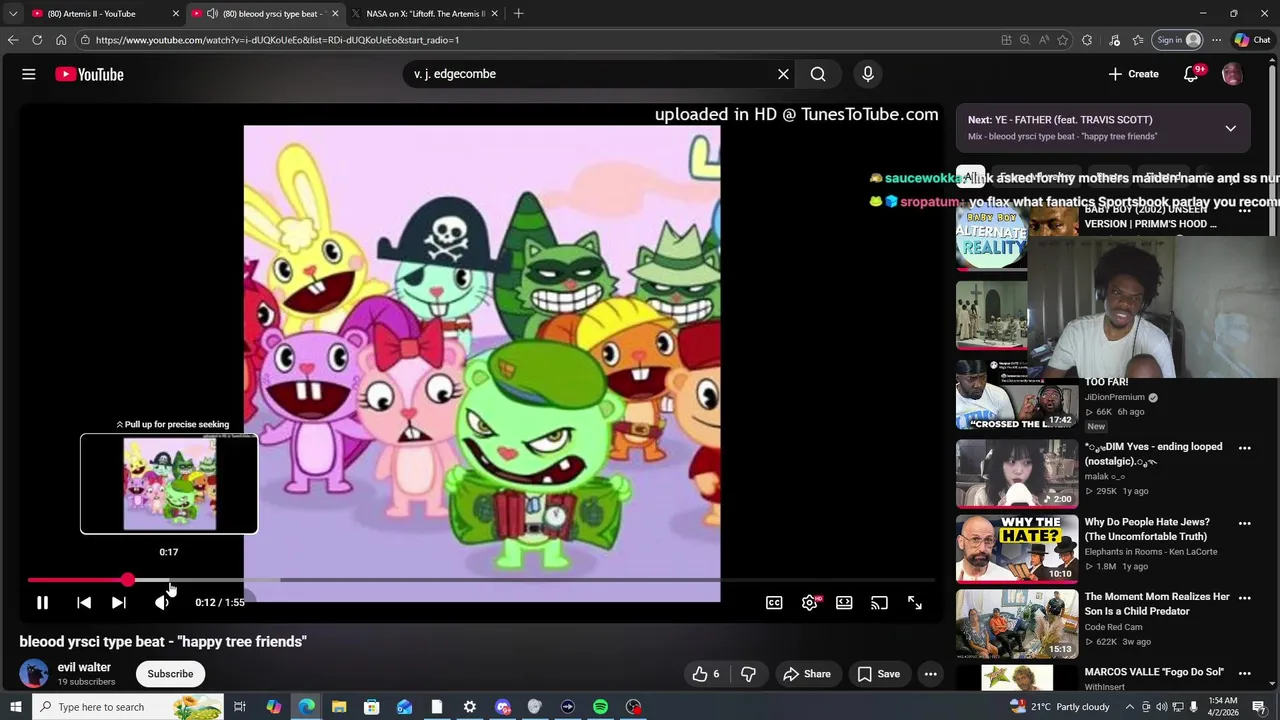Like the video with thumbs up

[x=706, y=674]
